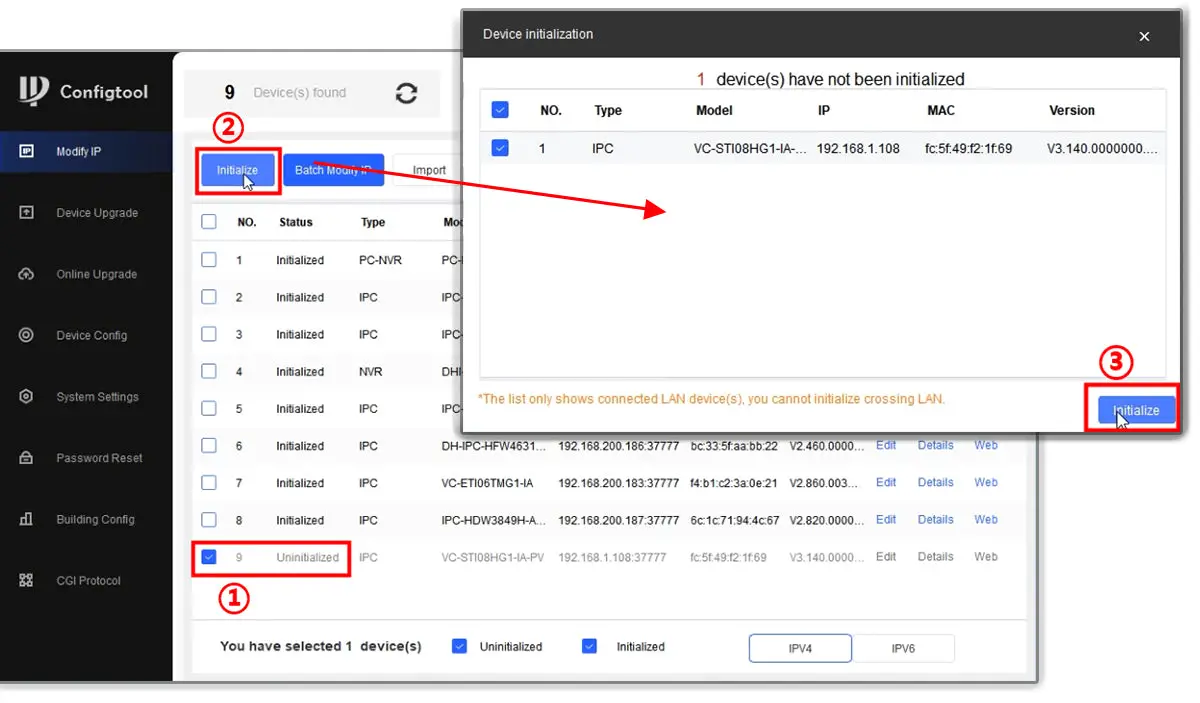Click Web for device 192.168.200.186

986,445
